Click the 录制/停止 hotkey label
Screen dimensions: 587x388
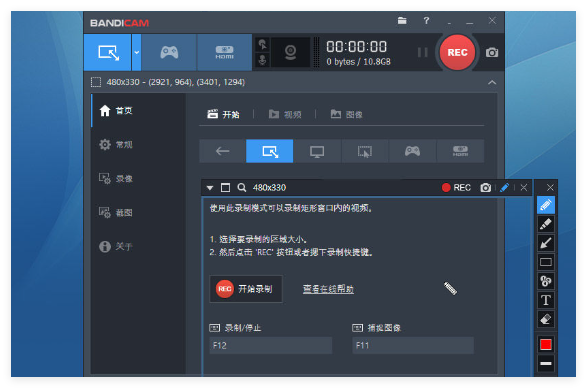tap(243, 328)
